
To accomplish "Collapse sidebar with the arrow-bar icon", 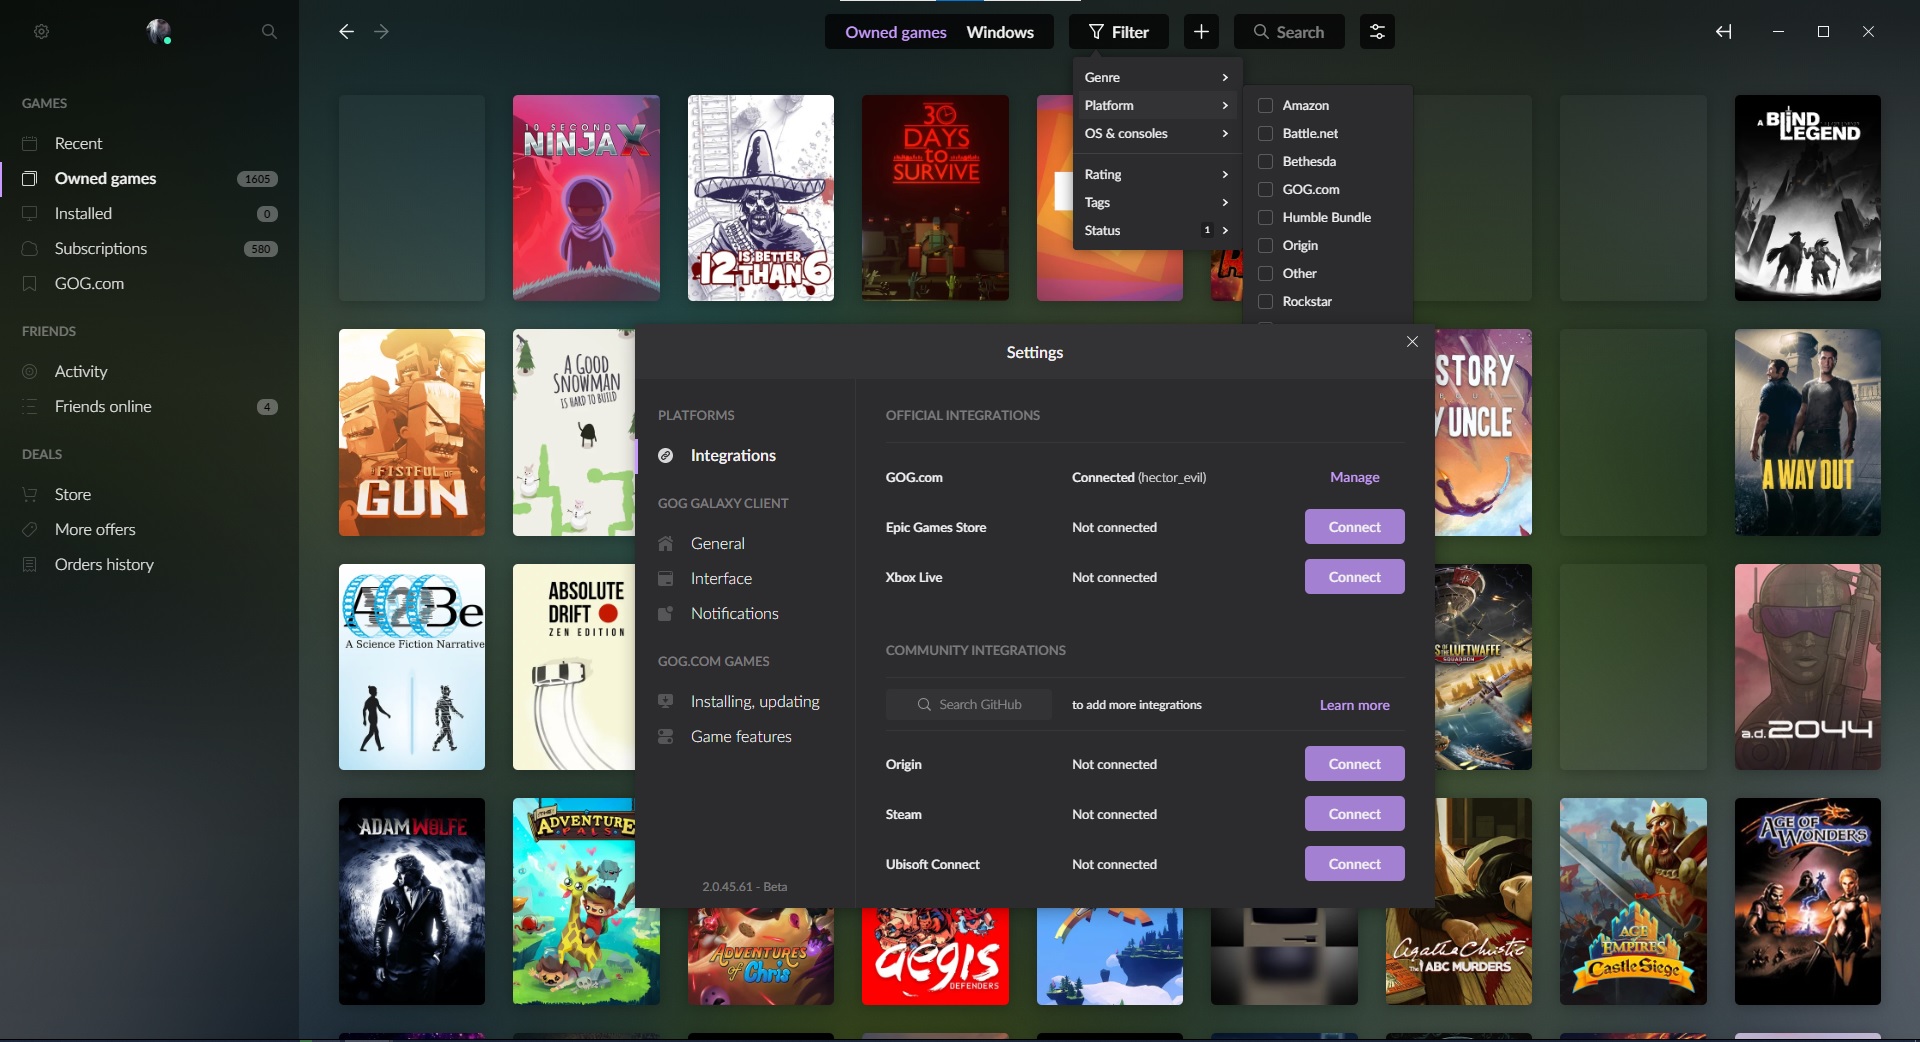I will pos(1723,32).
